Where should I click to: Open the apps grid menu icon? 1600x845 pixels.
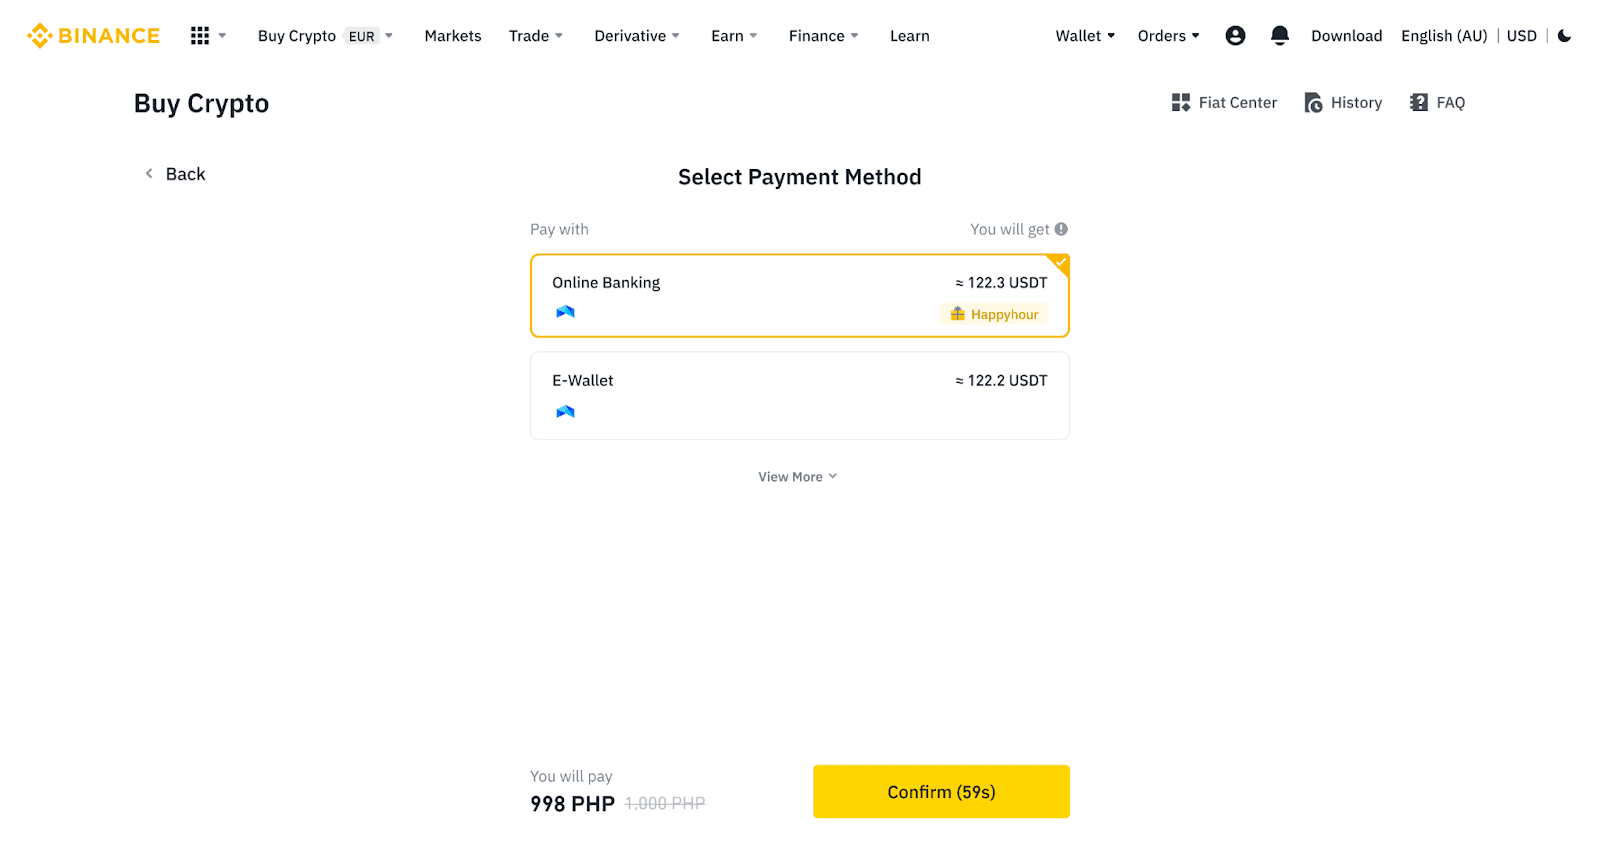coord(200,36)
